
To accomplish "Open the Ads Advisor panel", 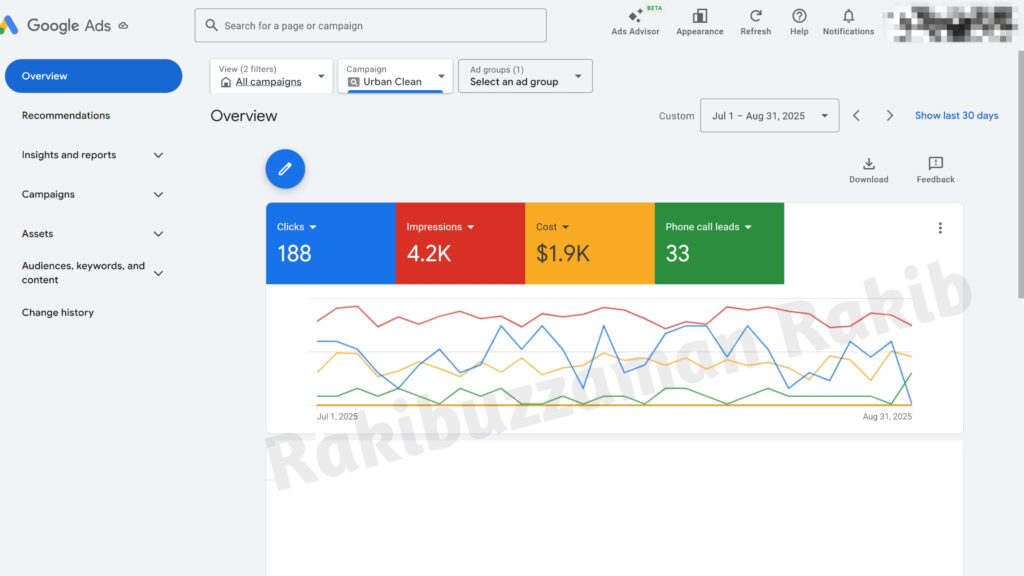I will (x=635, y=22).
